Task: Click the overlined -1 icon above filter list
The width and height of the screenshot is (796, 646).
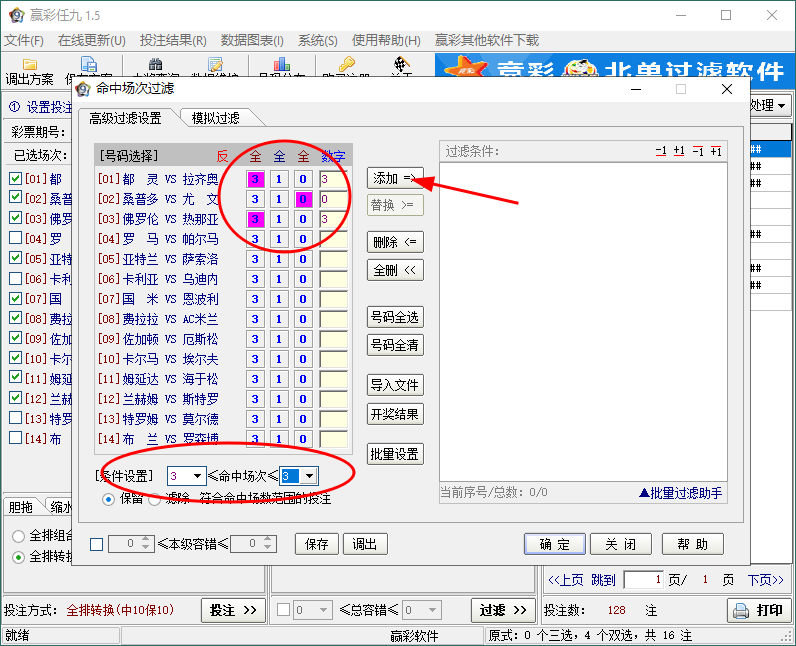Action: (x=698, y=151)
